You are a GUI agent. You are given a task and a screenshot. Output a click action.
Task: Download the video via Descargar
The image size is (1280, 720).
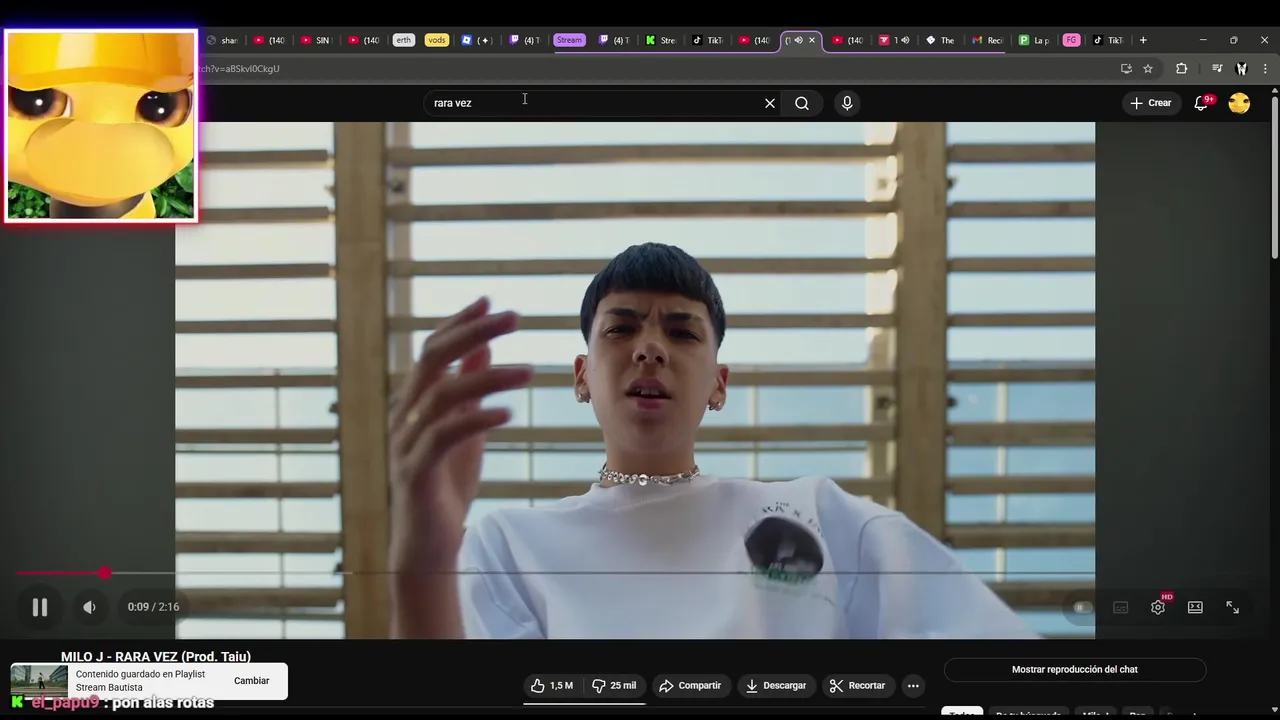[776, 685]
